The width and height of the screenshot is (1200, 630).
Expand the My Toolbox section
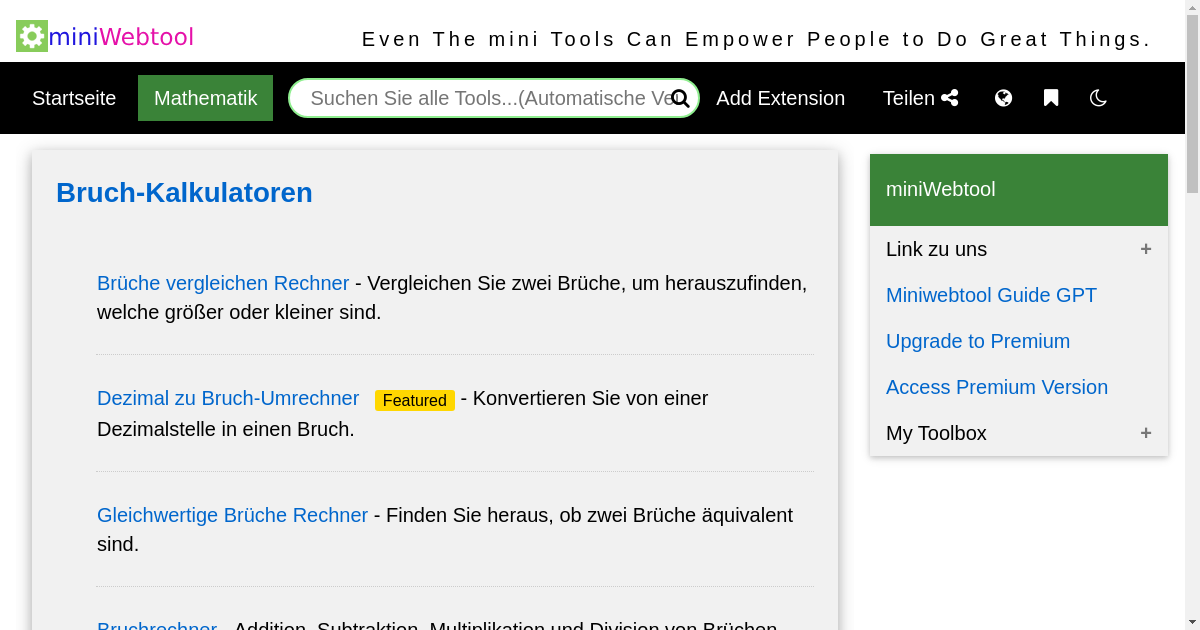[x=1146, y=433]
